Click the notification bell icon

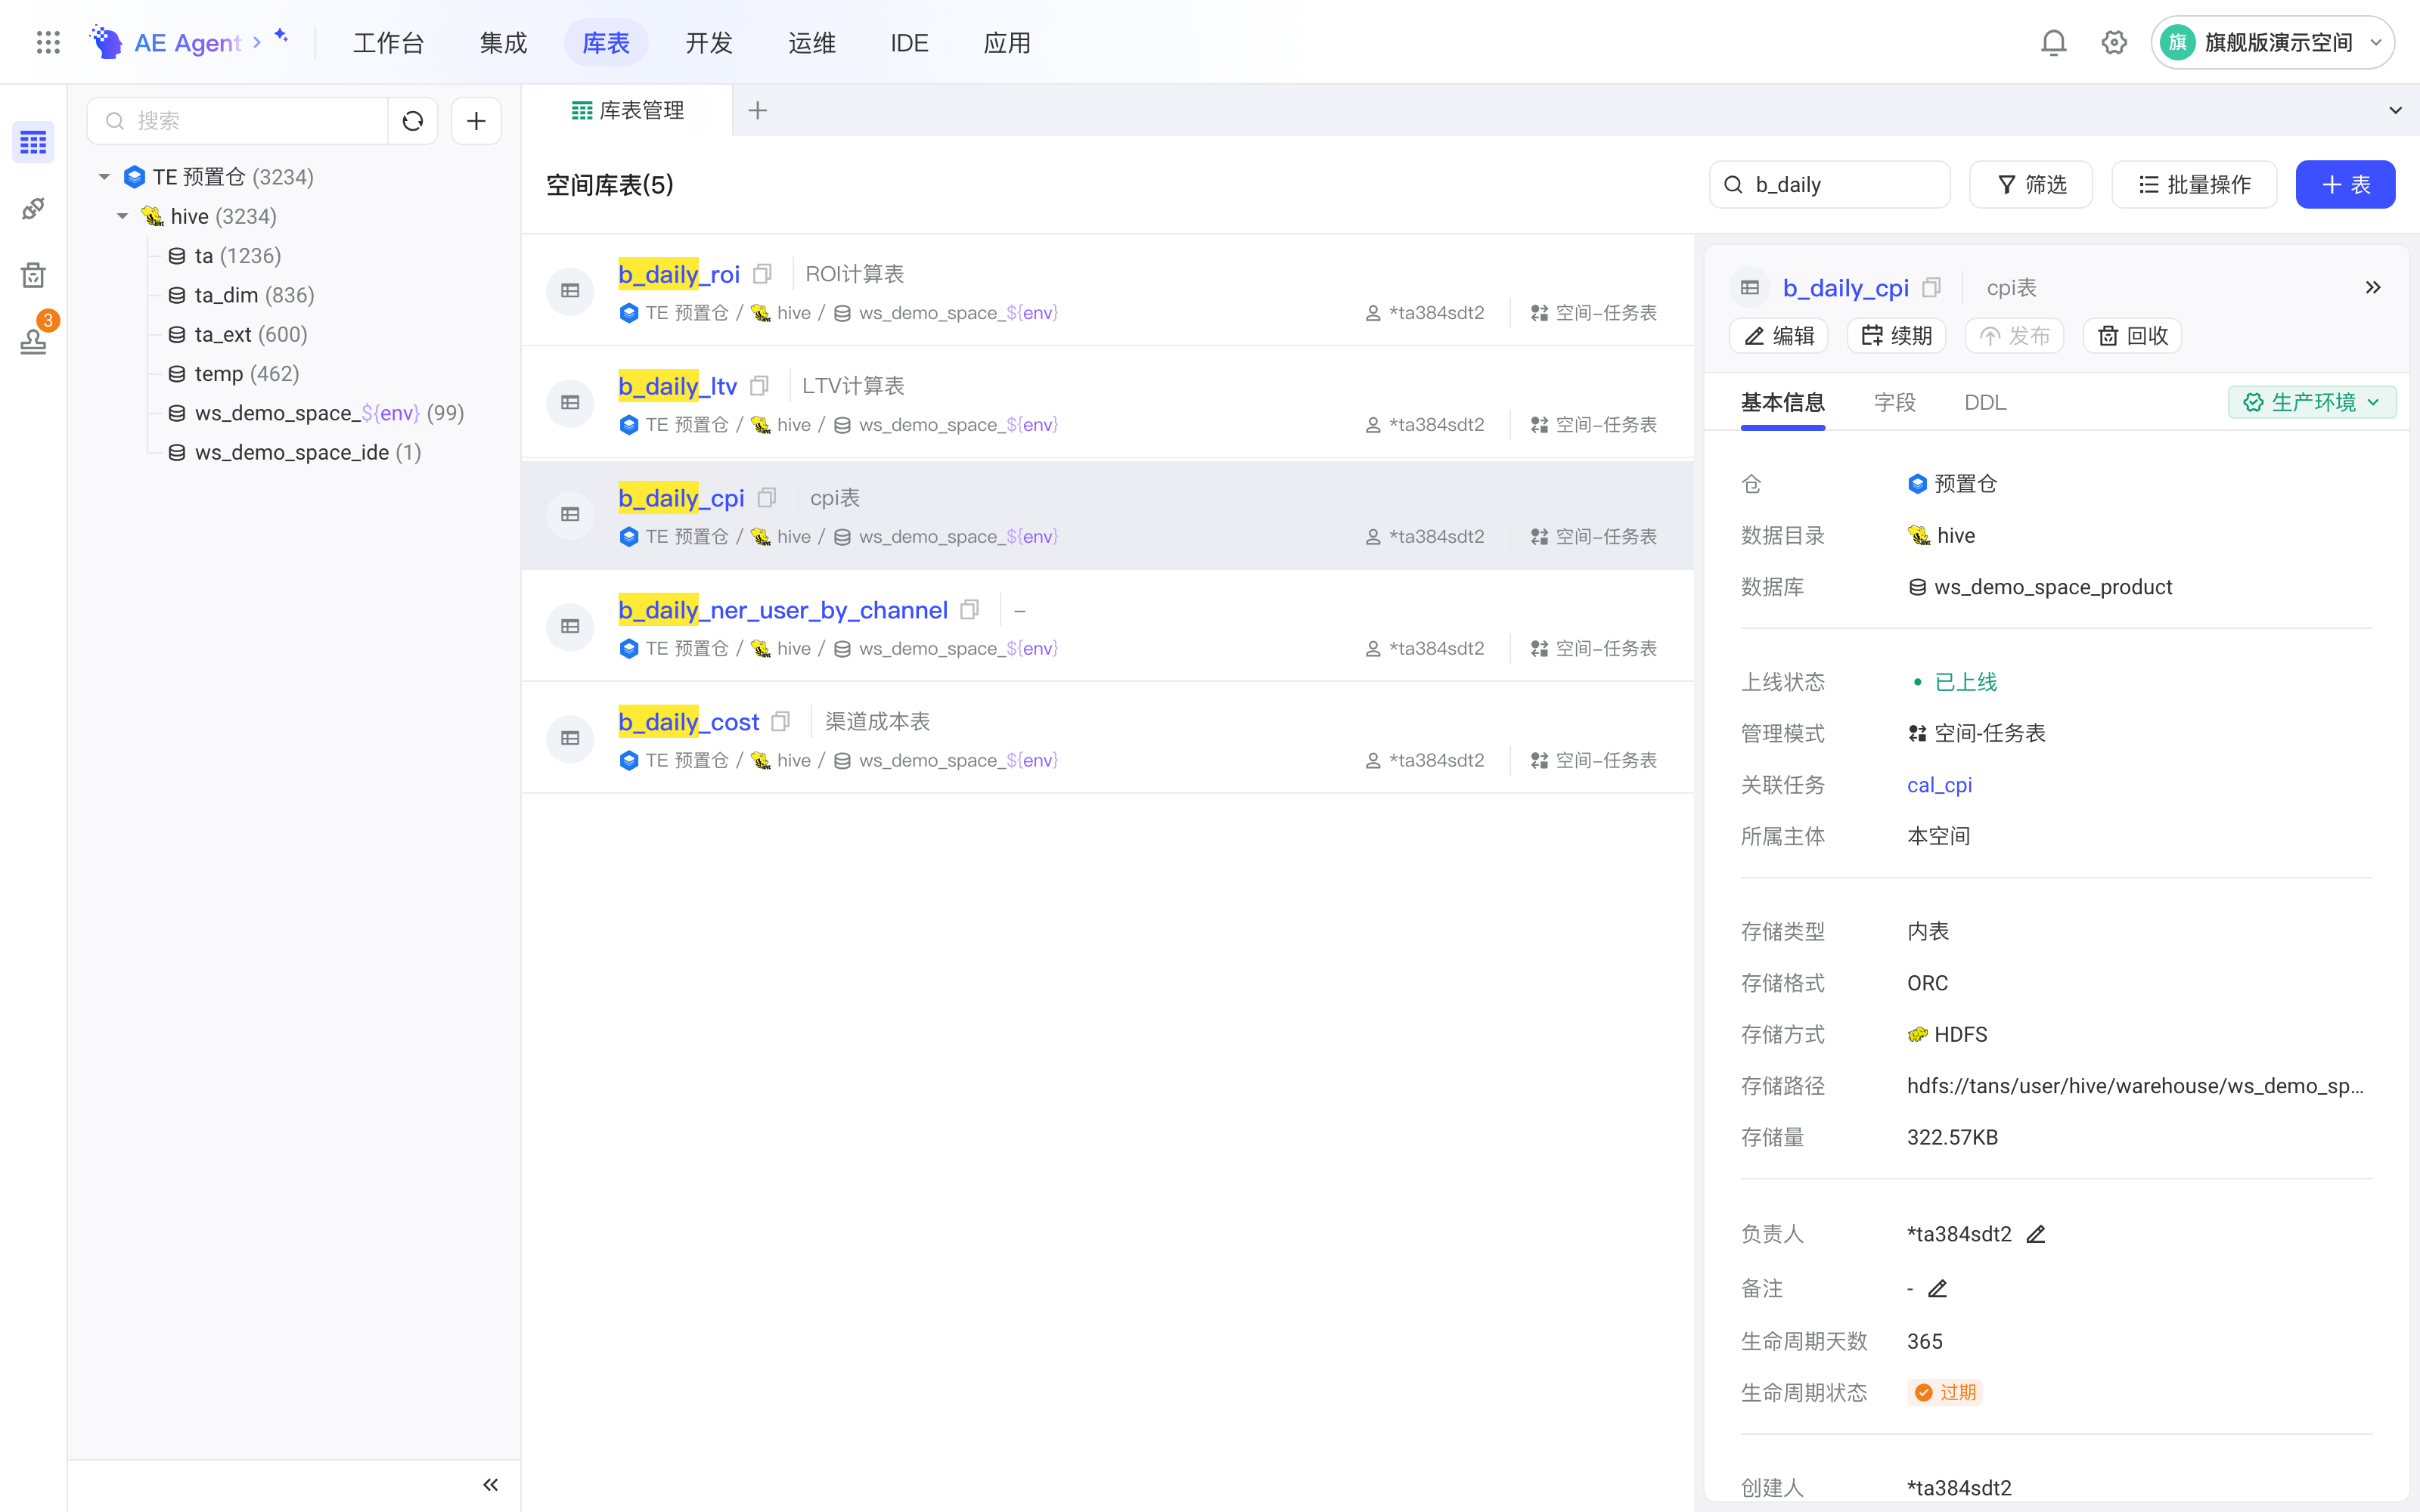(x=2053, y=42)
